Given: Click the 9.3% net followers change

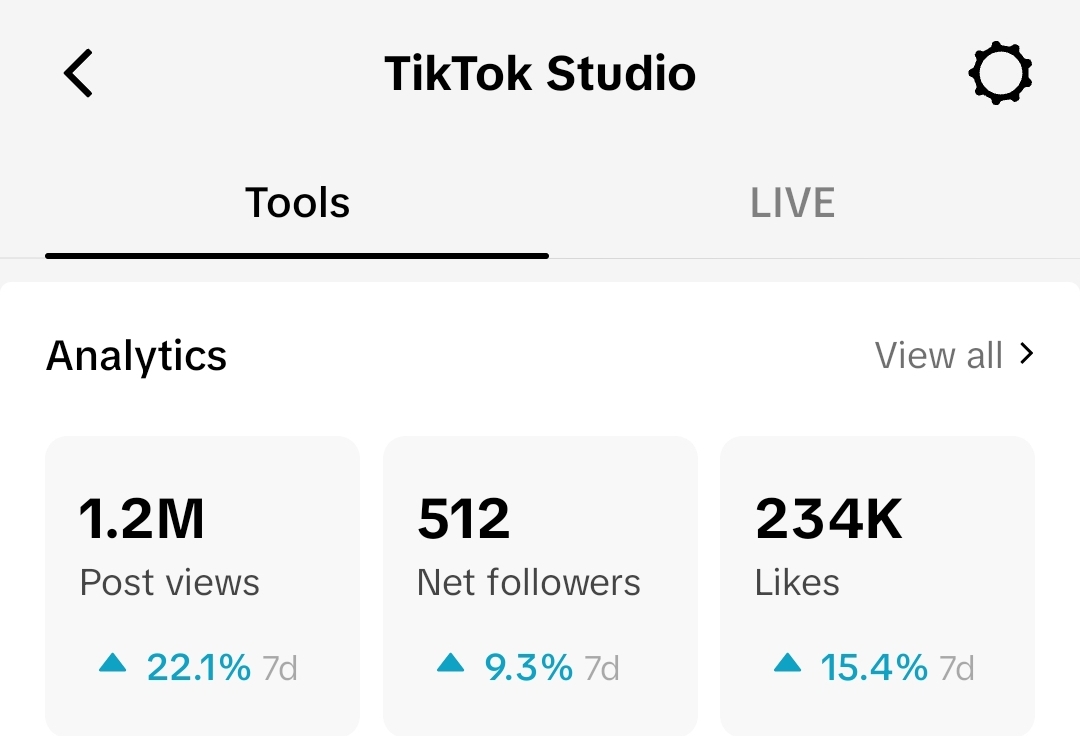Looking at the screenshot, I should click(x=528, y=667).
